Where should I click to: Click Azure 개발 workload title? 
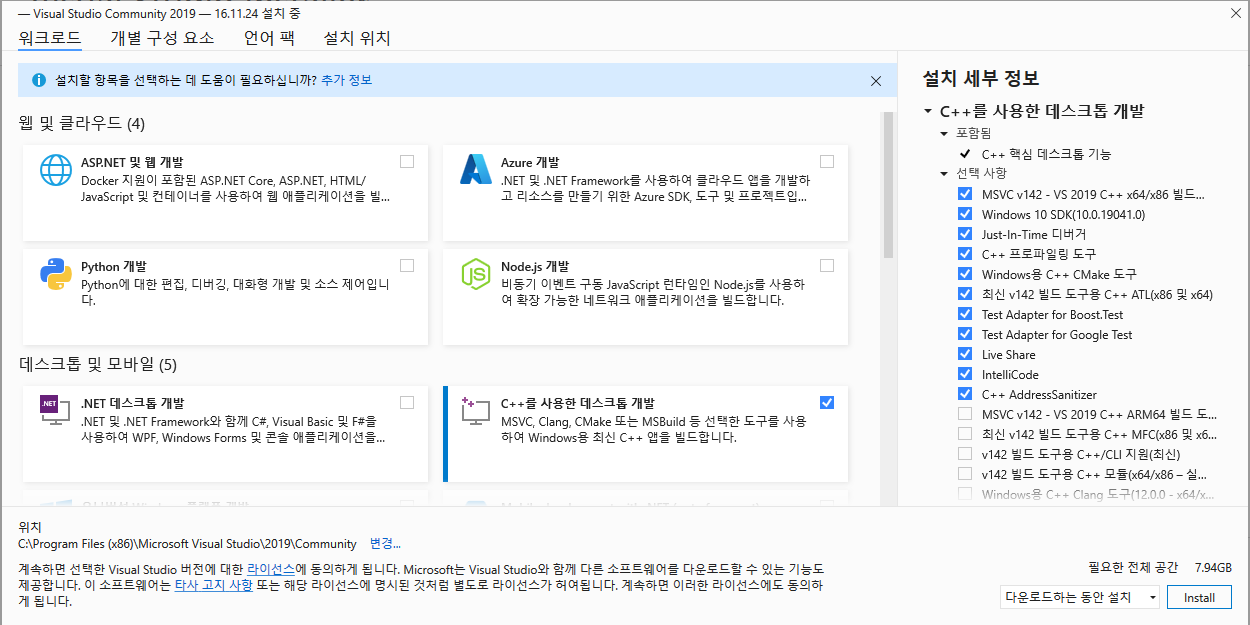(530, 162)
